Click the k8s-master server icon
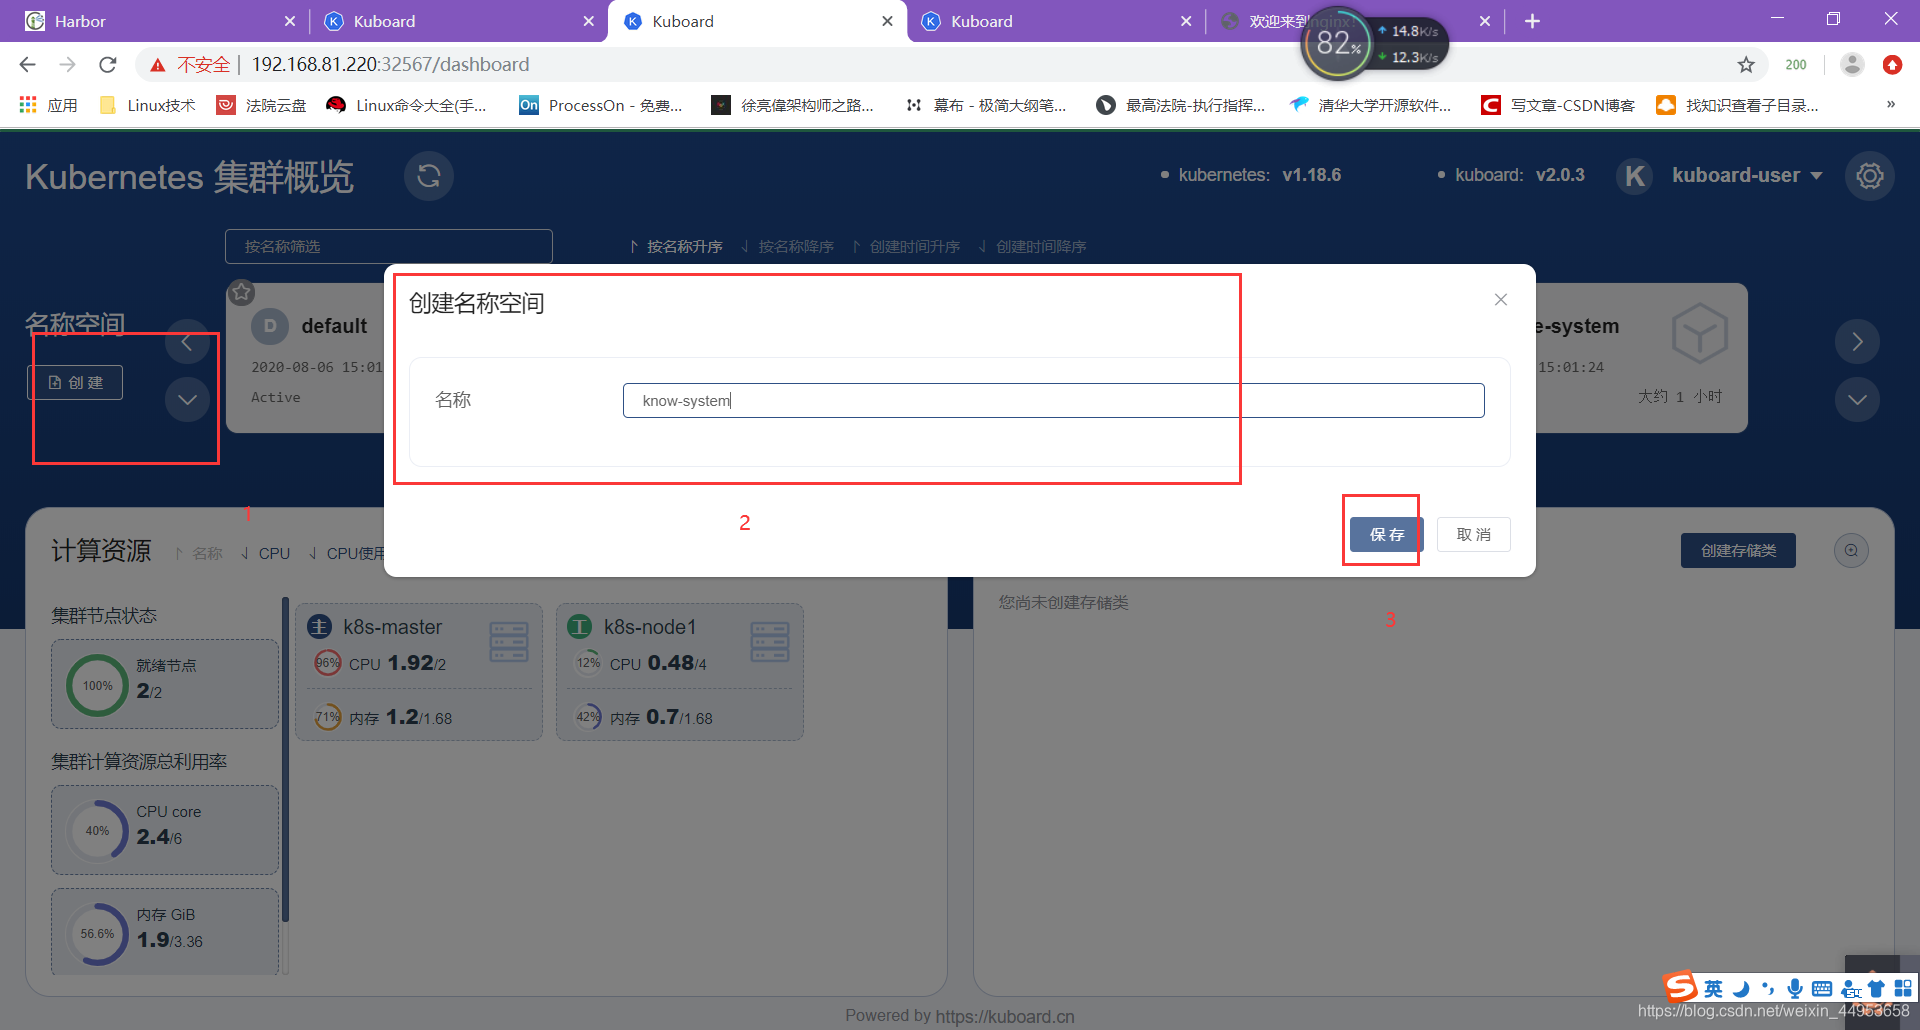The height and width of the screenshot is (1030, 1920). [509, 642]
